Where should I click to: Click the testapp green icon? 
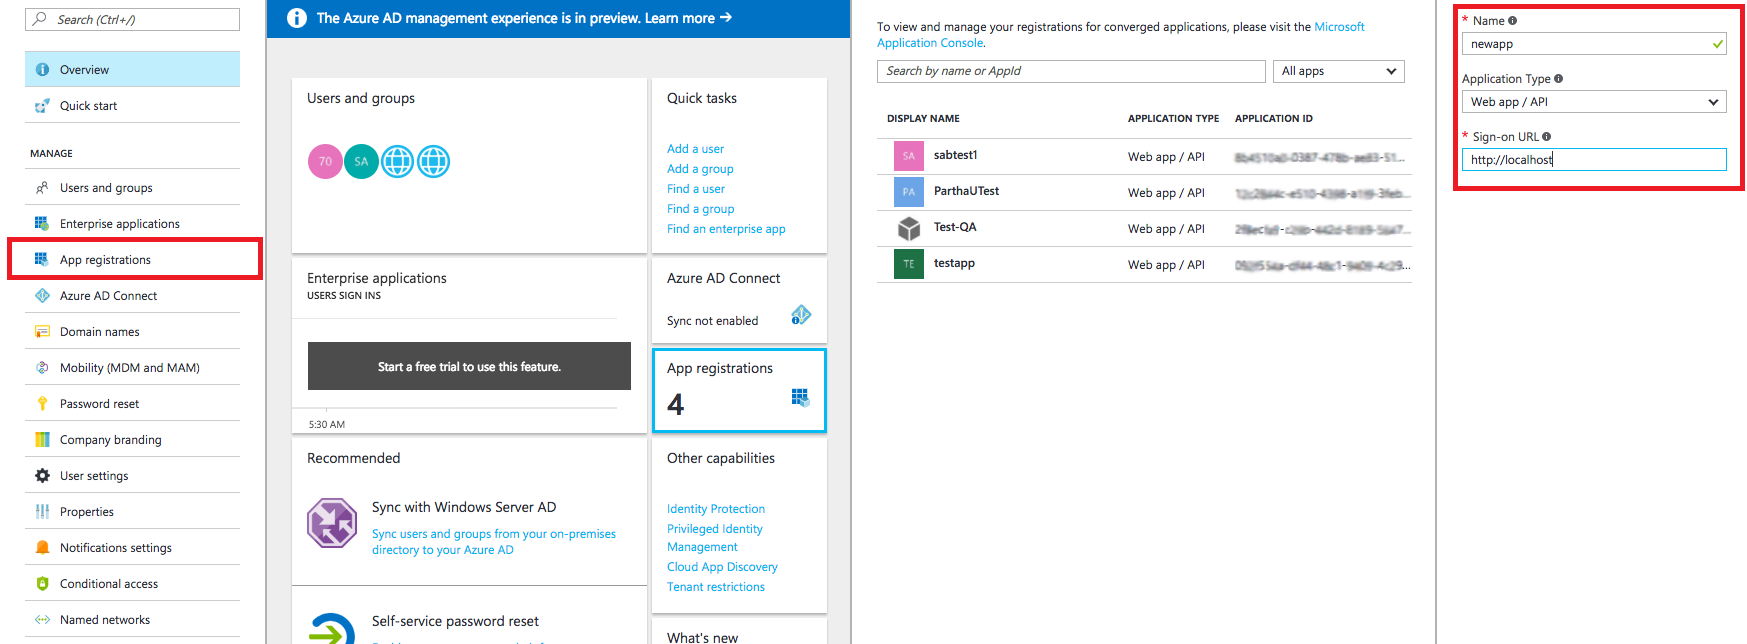(908, 264)
